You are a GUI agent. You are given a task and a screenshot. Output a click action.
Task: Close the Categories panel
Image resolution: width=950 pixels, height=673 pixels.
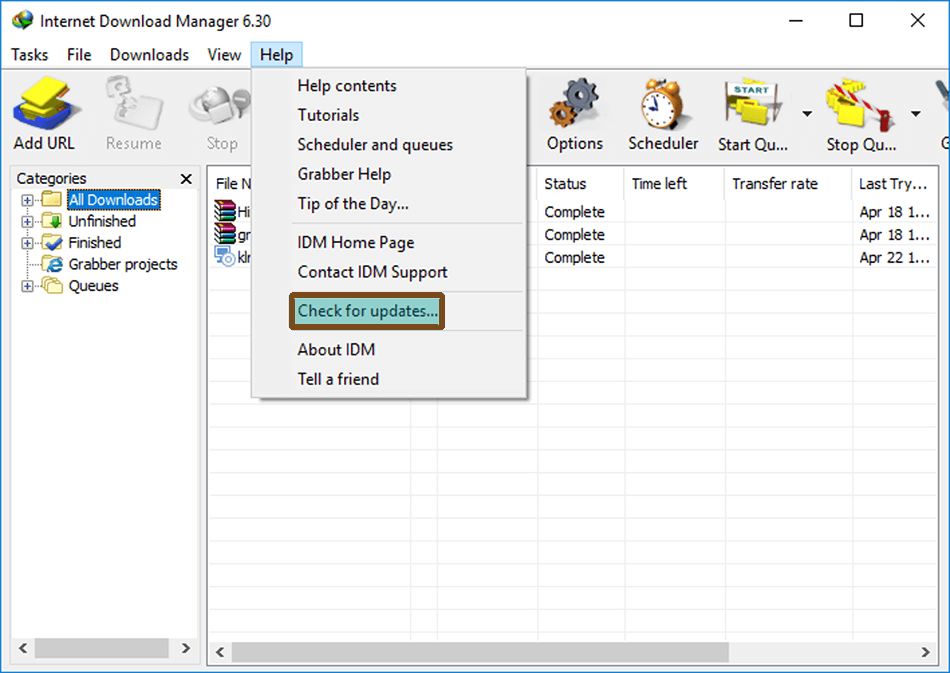[185, 178]
